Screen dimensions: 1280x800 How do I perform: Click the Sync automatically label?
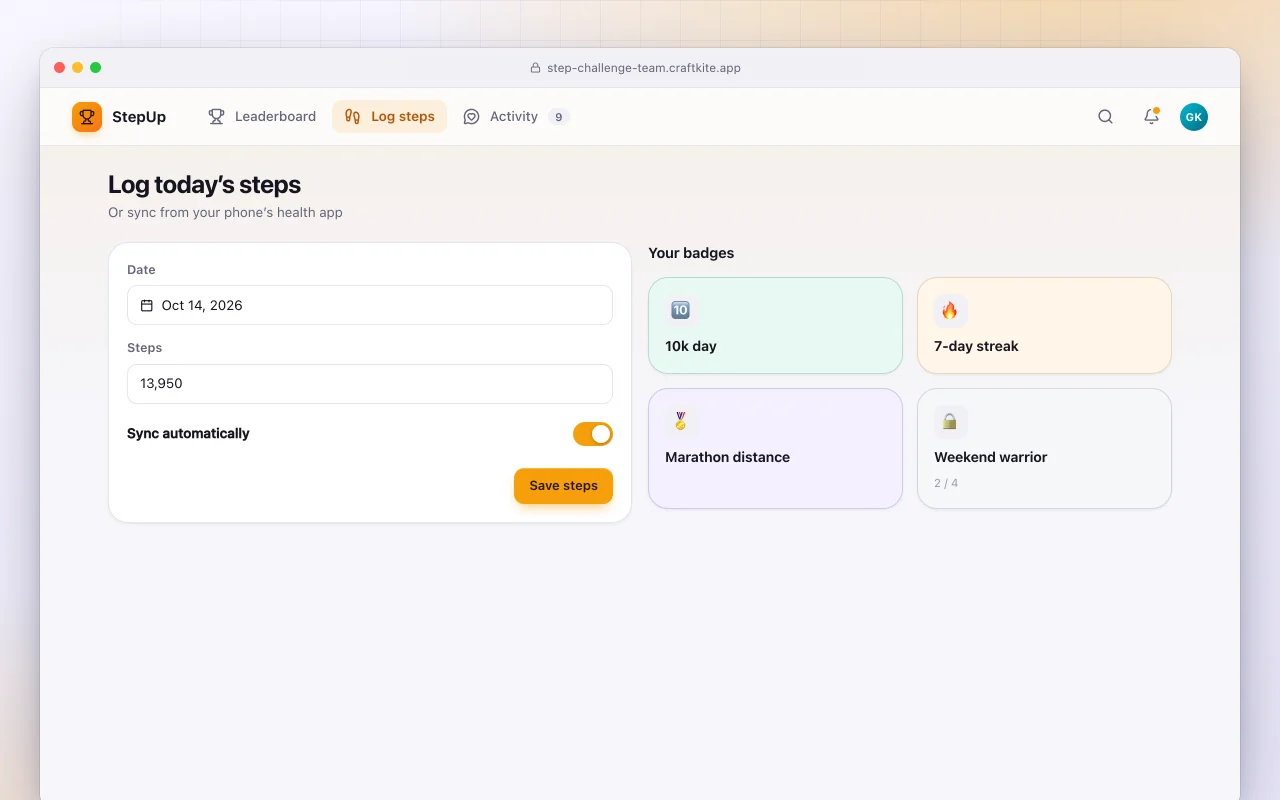click(x=188, y=434)
